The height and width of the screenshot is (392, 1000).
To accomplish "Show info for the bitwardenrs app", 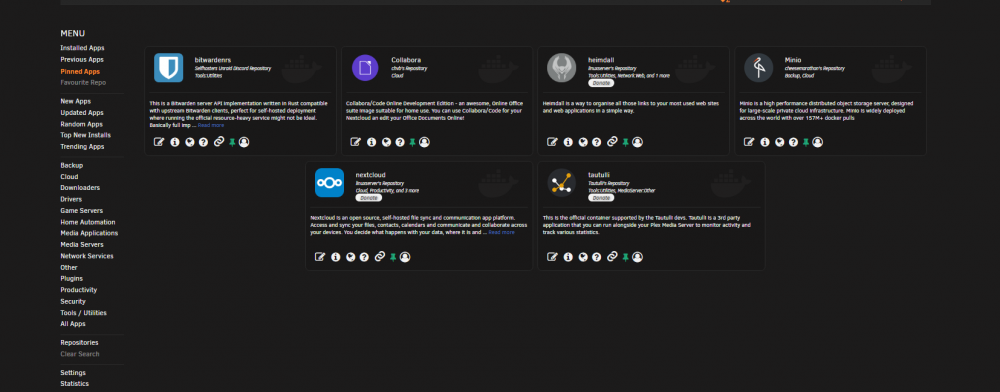I will 175,142.
